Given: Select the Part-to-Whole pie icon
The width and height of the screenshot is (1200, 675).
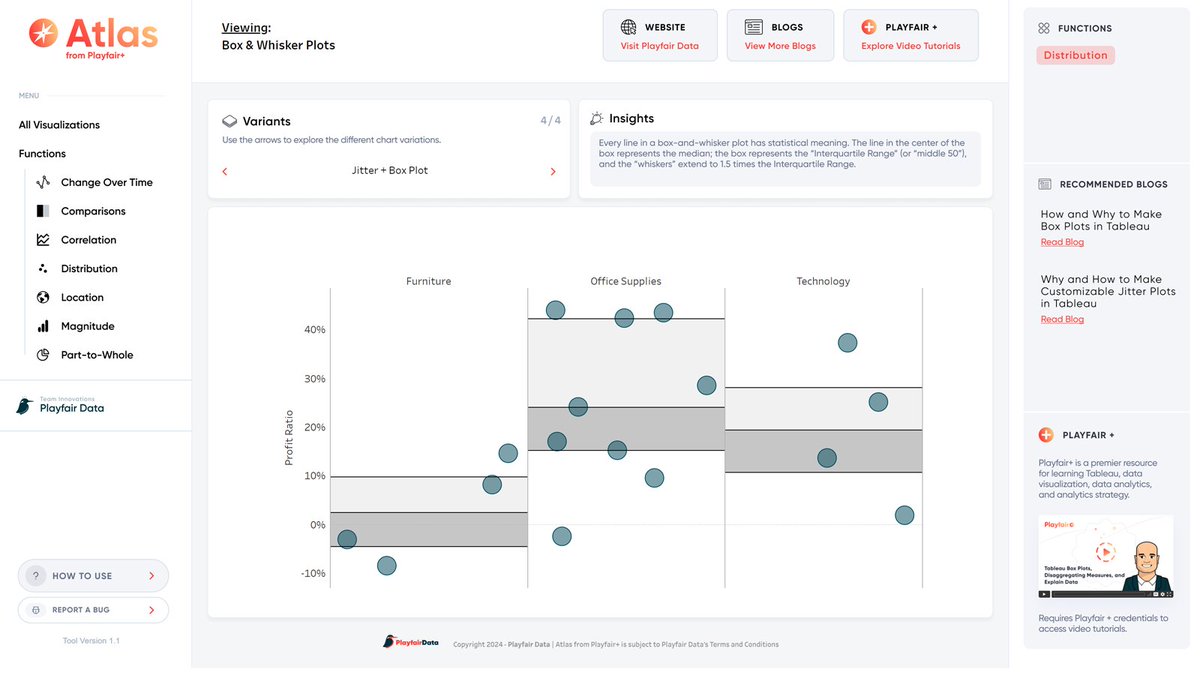Looking at the screenshot, I should 43,355.
